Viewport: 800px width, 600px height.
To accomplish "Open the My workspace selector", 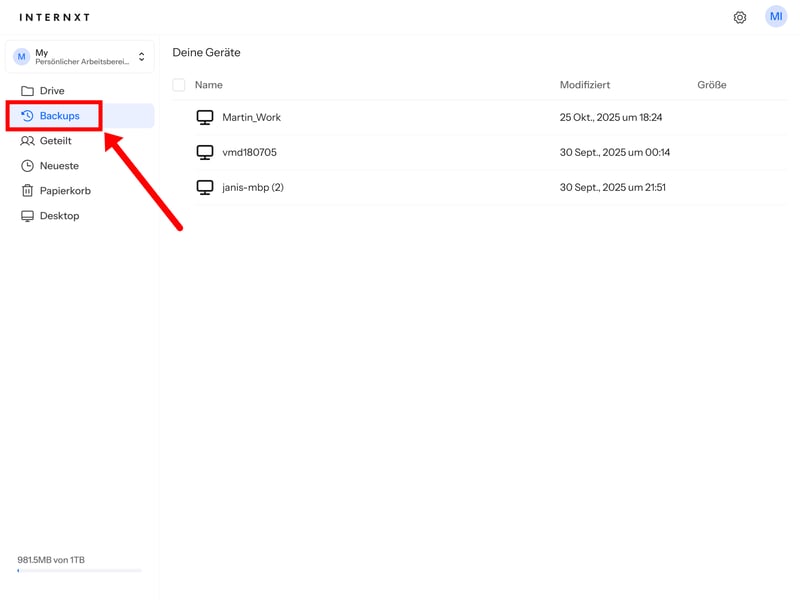I will (80, 57).
